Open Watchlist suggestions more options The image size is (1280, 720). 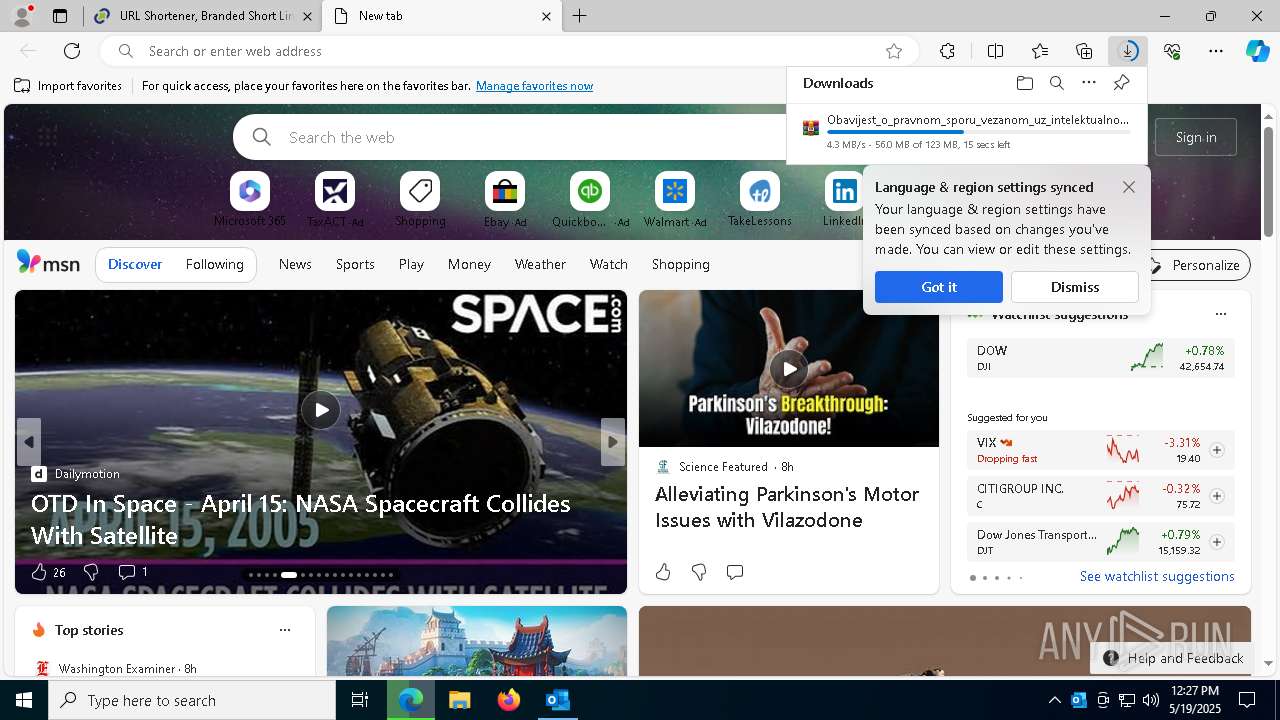(x=1220, y=314)
